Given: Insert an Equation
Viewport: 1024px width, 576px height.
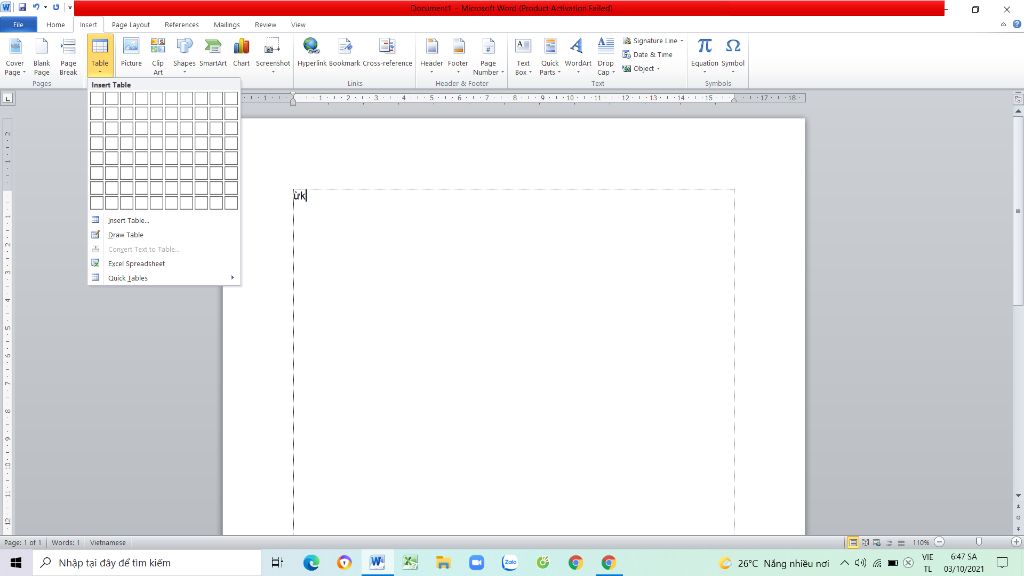Looking at the screenshot, I should click(704, 55).
